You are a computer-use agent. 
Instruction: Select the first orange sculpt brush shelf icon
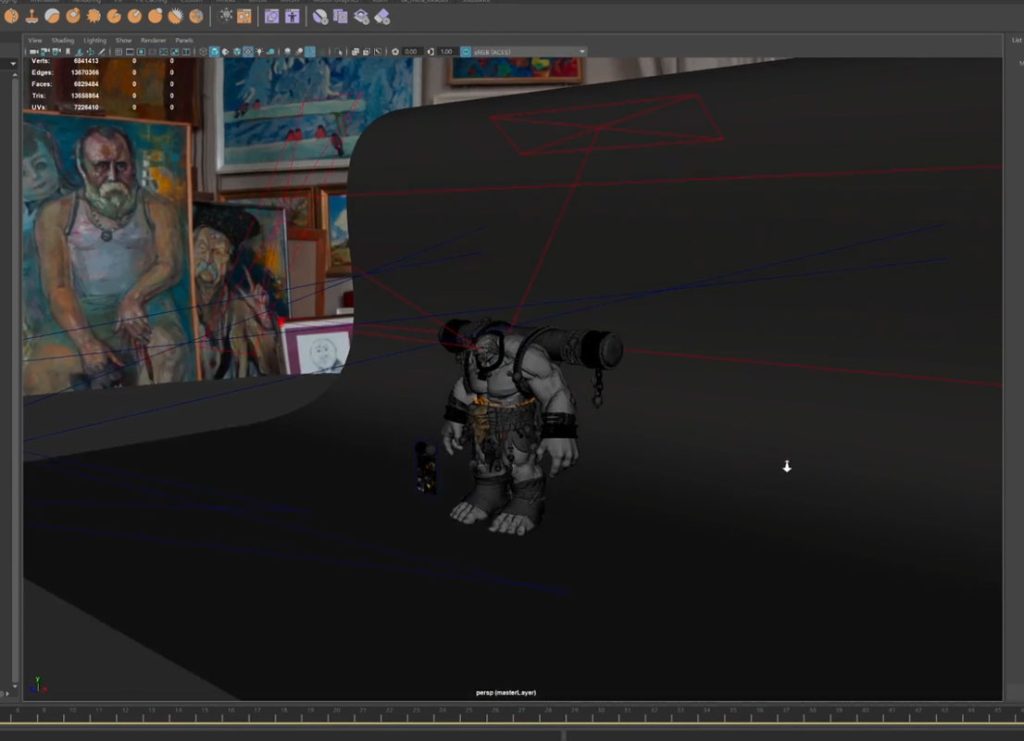12,16
